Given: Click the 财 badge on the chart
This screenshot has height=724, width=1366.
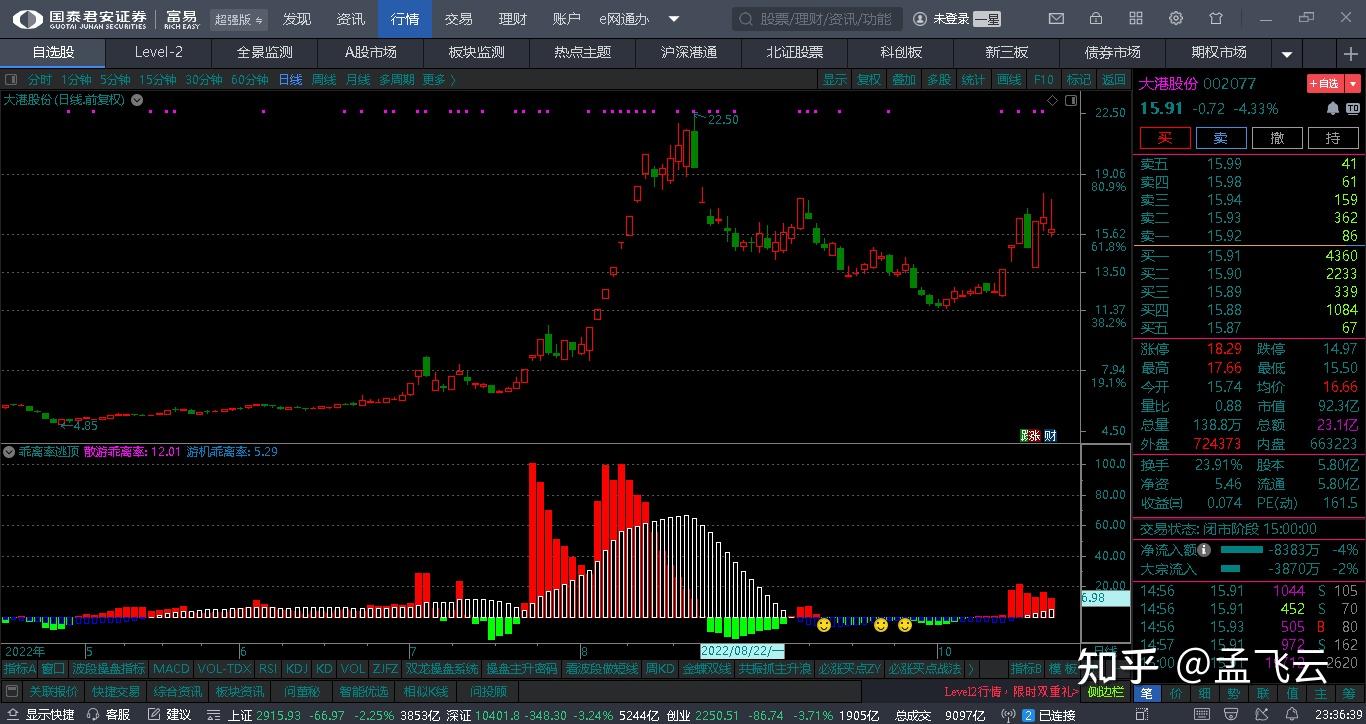Looking at the screenshot, I should point(1050,435).
